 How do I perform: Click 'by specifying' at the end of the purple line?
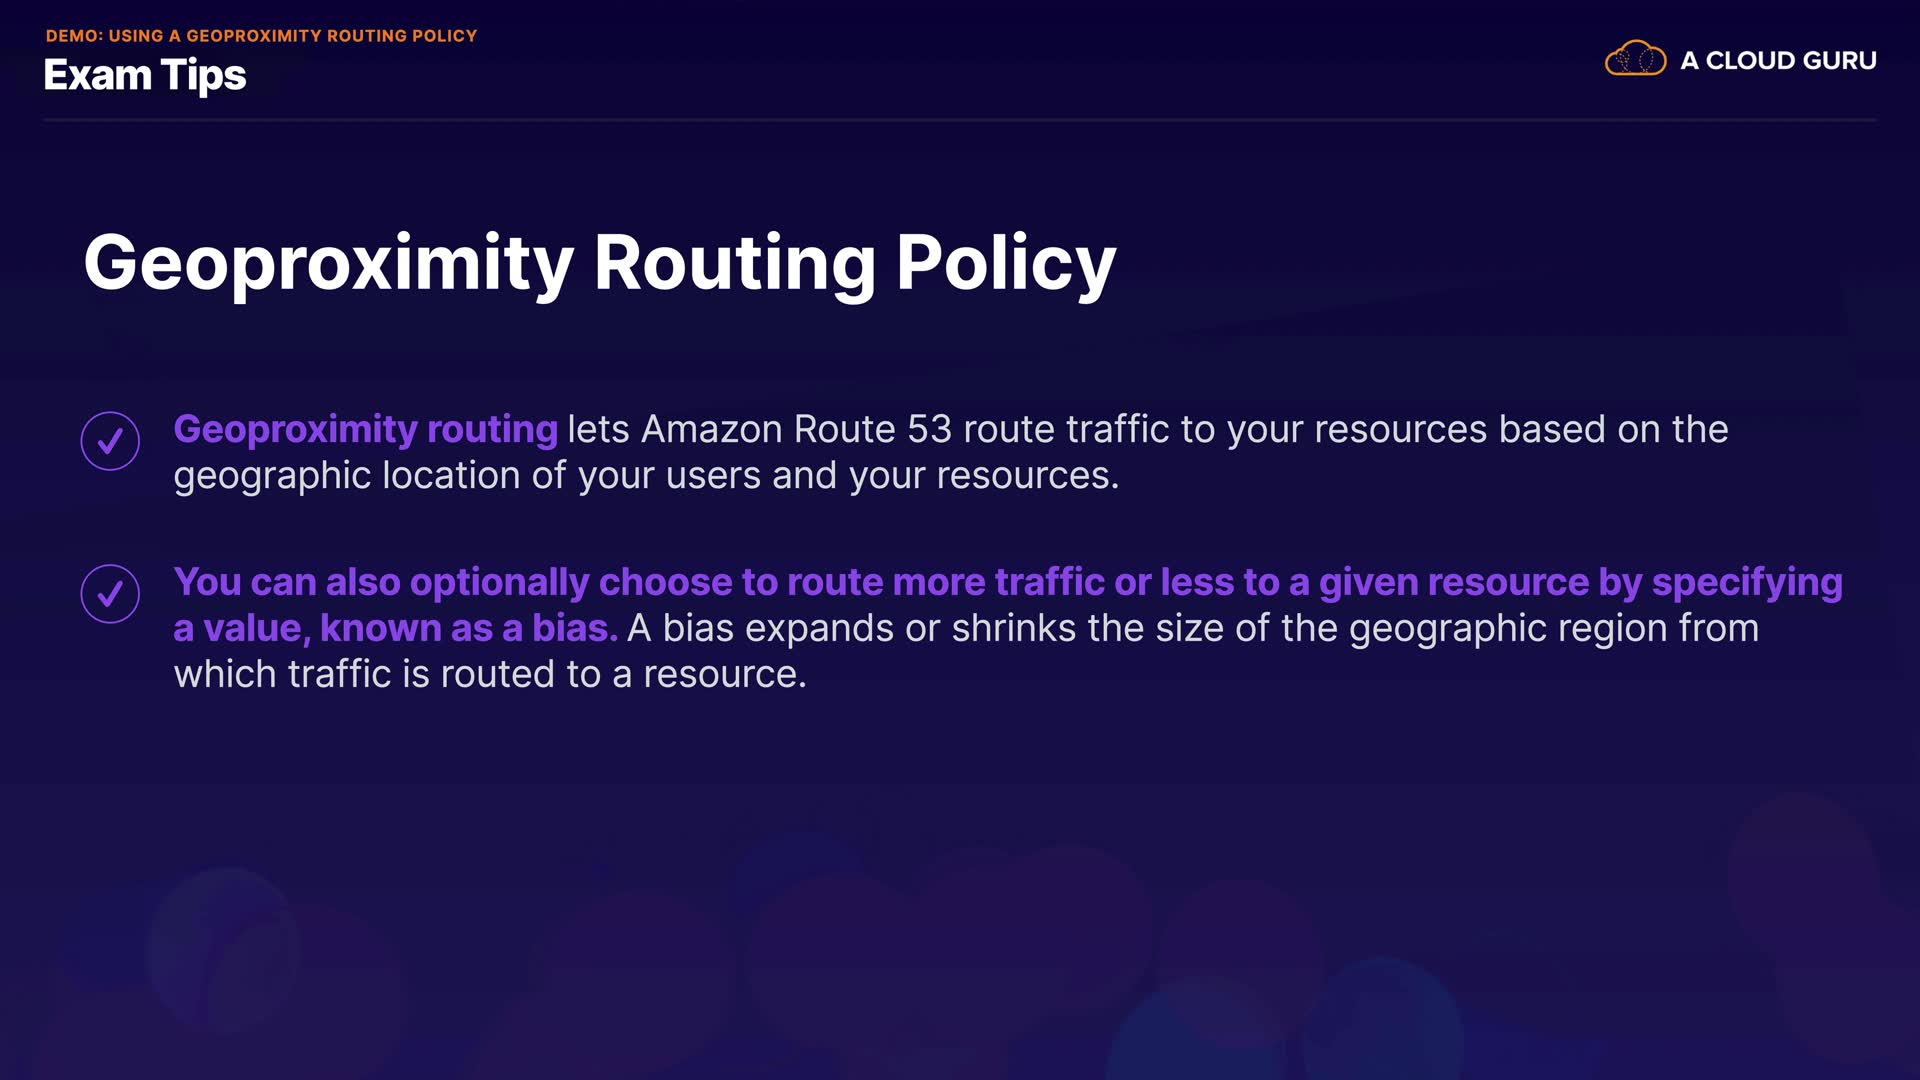tap(1720, 582)
